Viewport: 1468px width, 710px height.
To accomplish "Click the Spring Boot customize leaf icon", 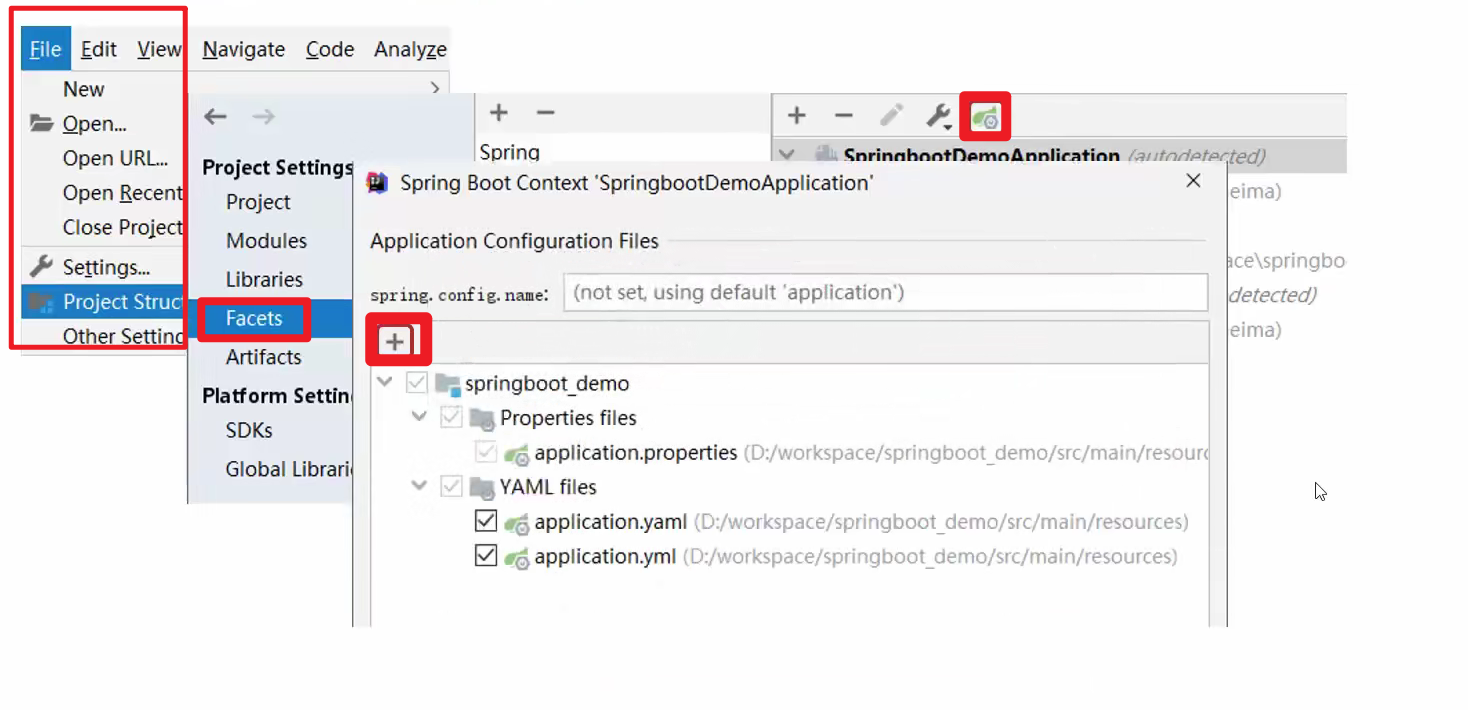I will [x=985, y=116].
